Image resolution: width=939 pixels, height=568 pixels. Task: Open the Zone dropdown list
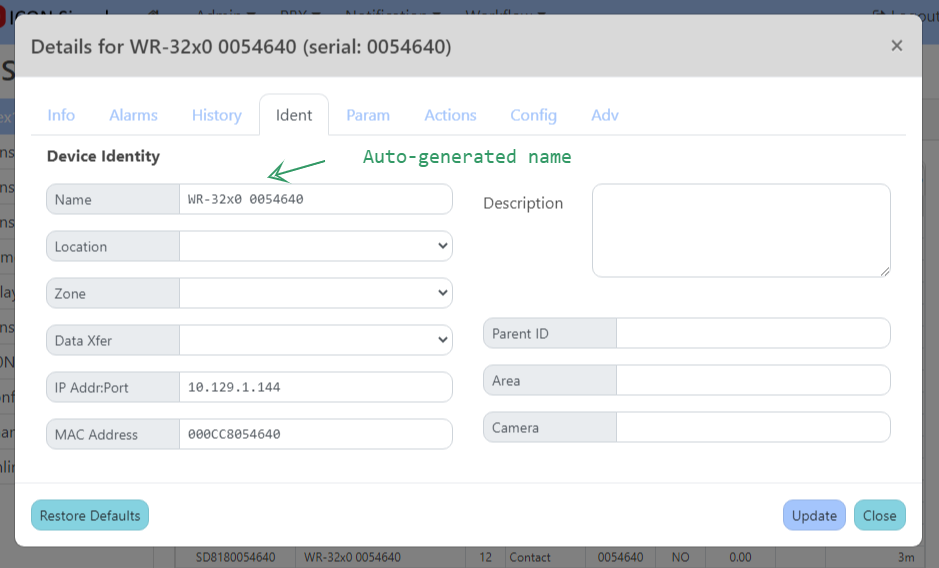(x=315, y=293)
